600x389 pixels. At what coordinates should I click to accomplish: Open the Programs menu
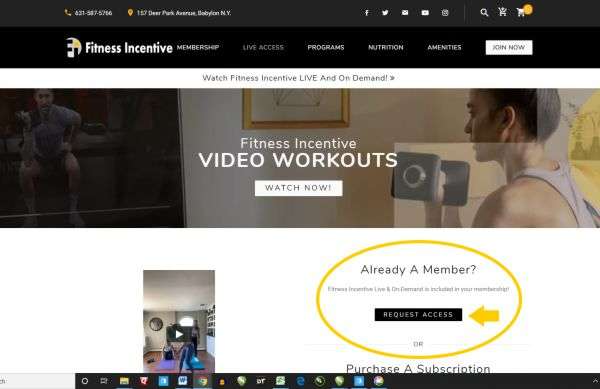(x=326, y=47)
